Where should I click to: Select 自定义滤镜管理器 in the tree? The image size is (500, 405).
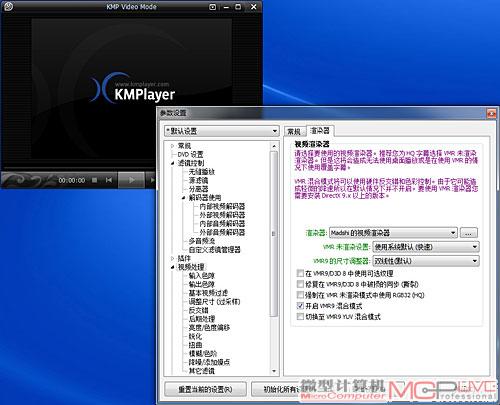(x=214, y=250)
